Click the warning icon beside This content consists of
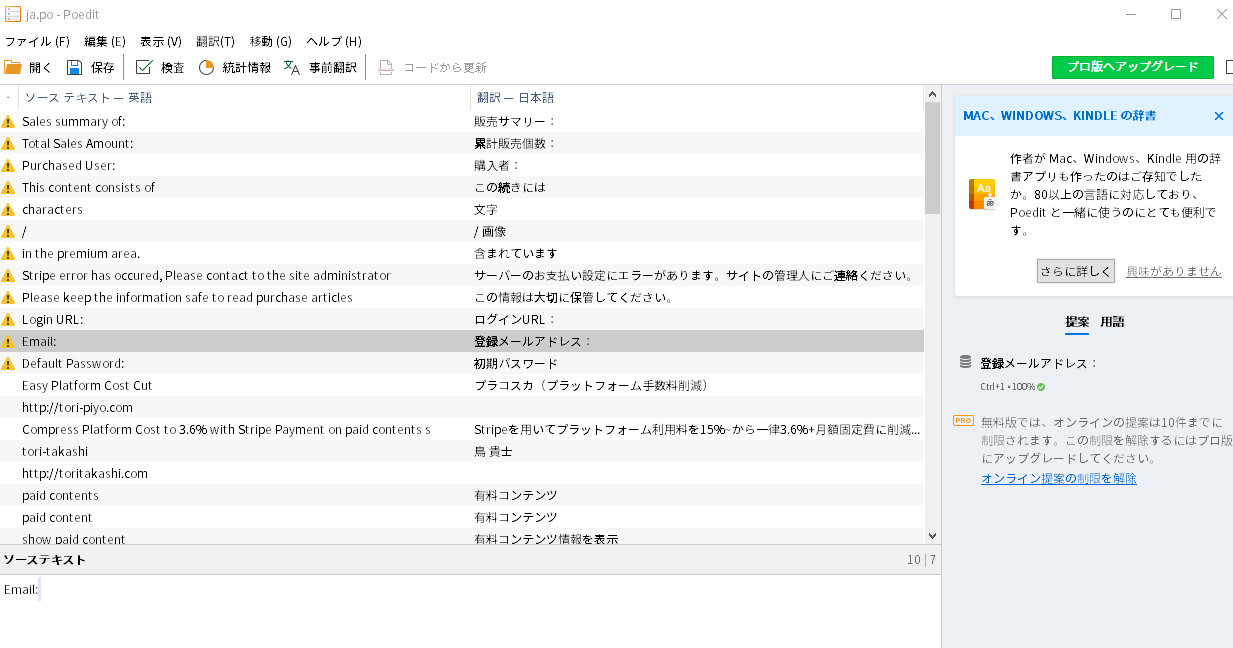Viewport: 1233px width, 648px height. pos(9,187)
